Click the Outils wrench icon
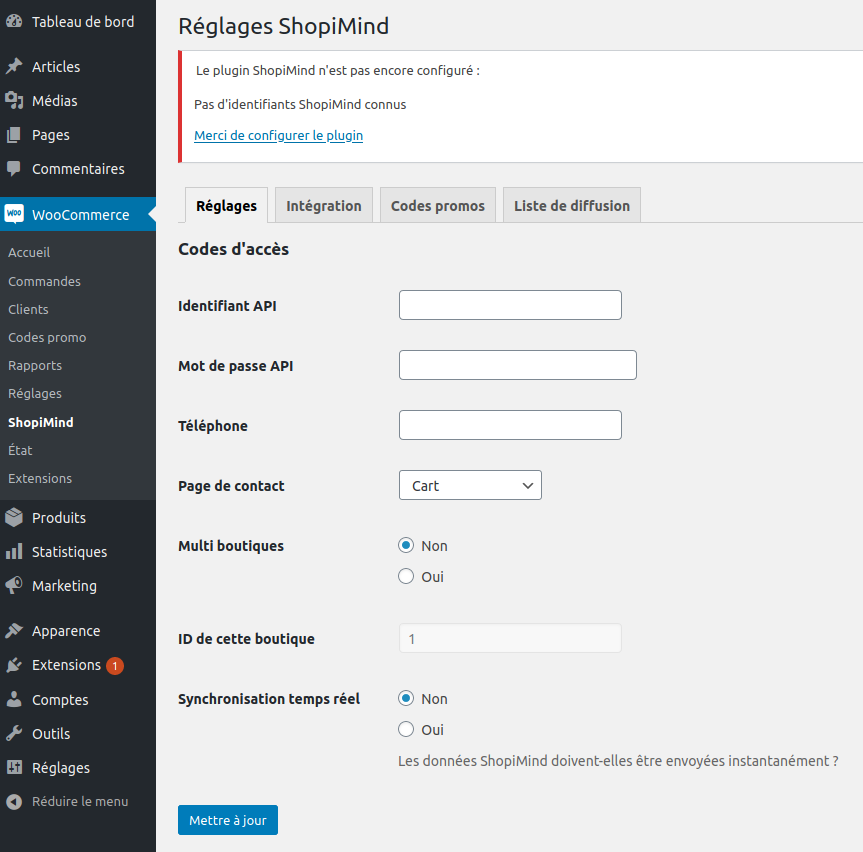The image size is (863, 852). (14, 734)
